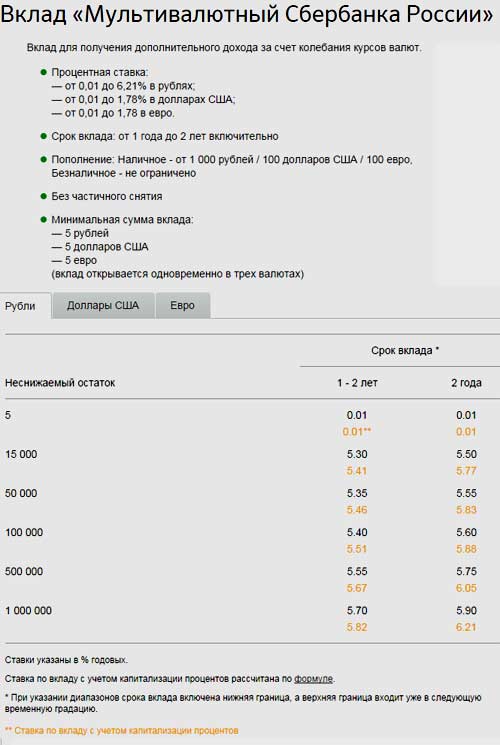Click the Срок вклада table heading
Viewport: 500px width, 745px height.
pos(405,351)
